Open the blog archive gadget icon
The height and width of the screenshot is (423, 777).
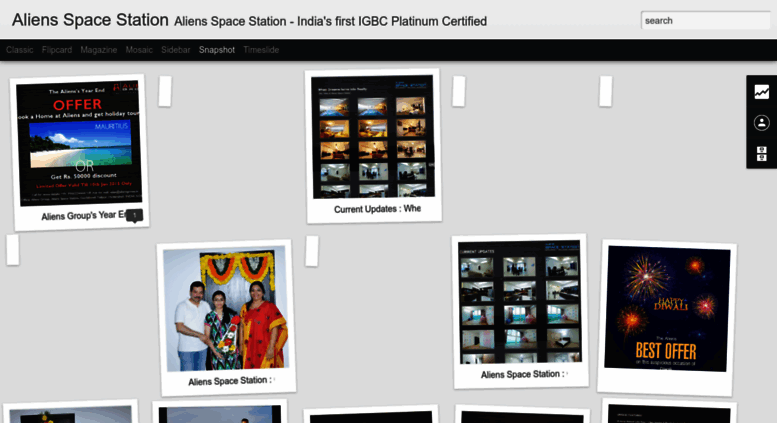tap(761, 154)
